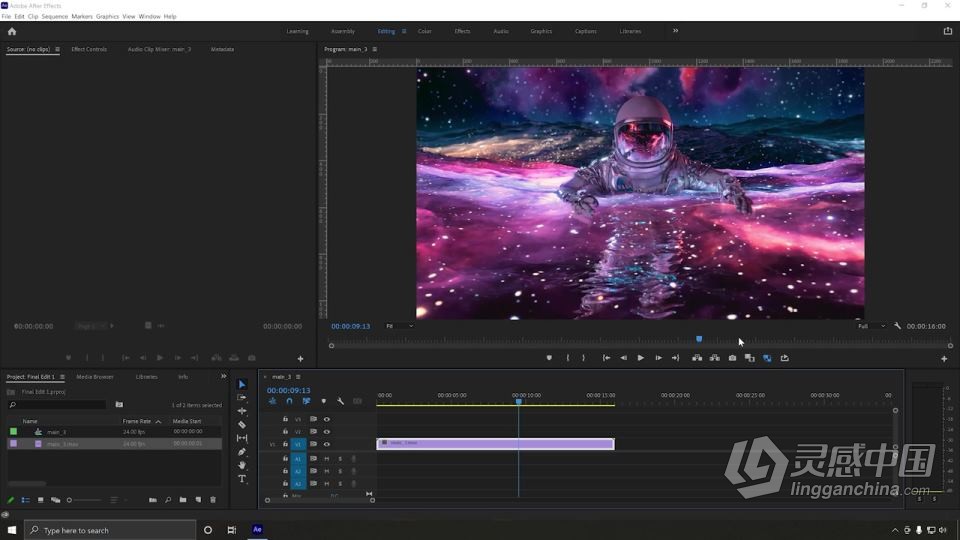Click the Export share icon in Program transport
Viewport: 960px width, 540px height.
785,358
